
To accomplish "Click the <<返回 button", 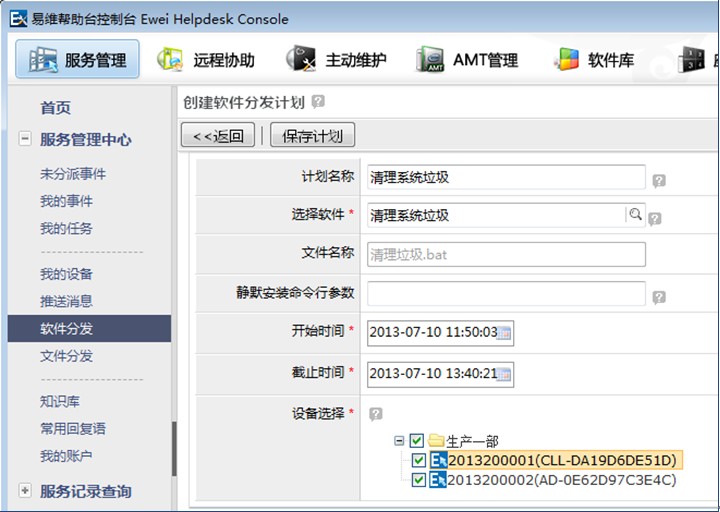I will [x=218, y=136].
